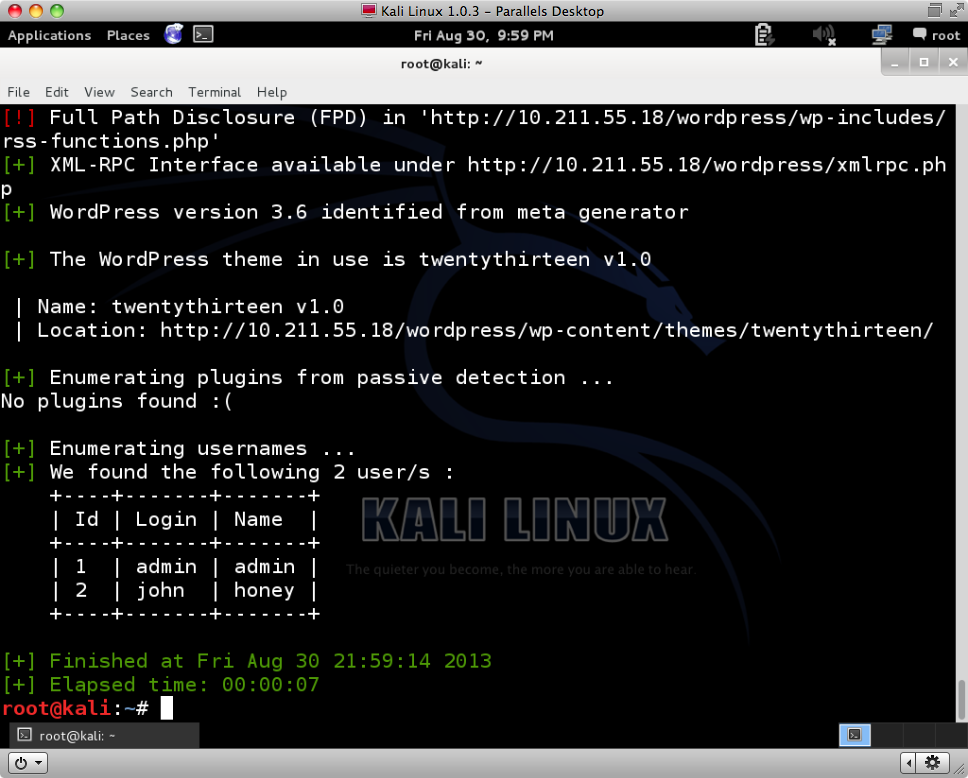The image size is (968, 778).
Task: Close the root@kali terminal window
Action: pos(953,62)
